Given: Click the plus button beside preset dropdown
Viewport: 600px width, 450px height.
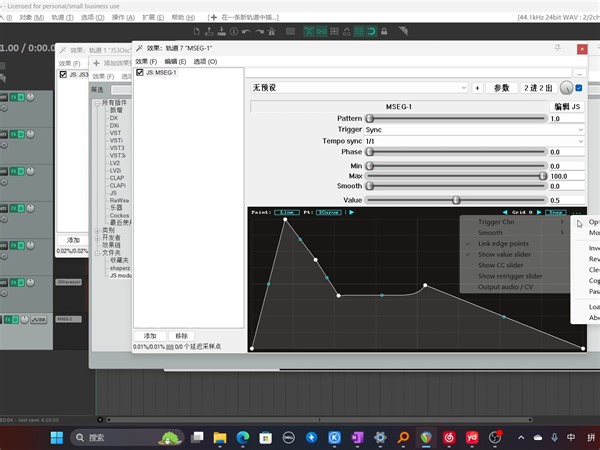Looking at the screenshot, I should 477,88.
